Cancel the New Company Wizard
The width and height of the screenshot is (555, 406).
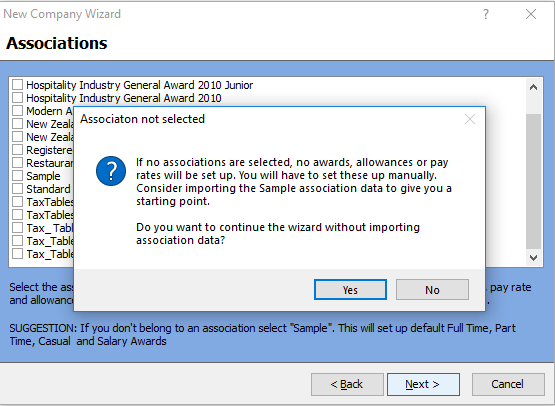[508, 384]
